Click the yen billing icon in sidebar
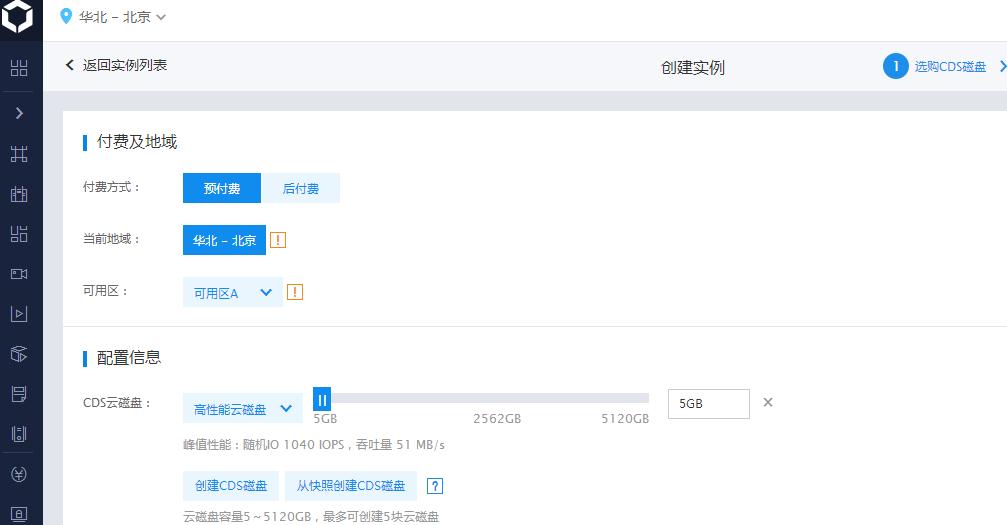The image size is (1007, 525). coord(19,474)
